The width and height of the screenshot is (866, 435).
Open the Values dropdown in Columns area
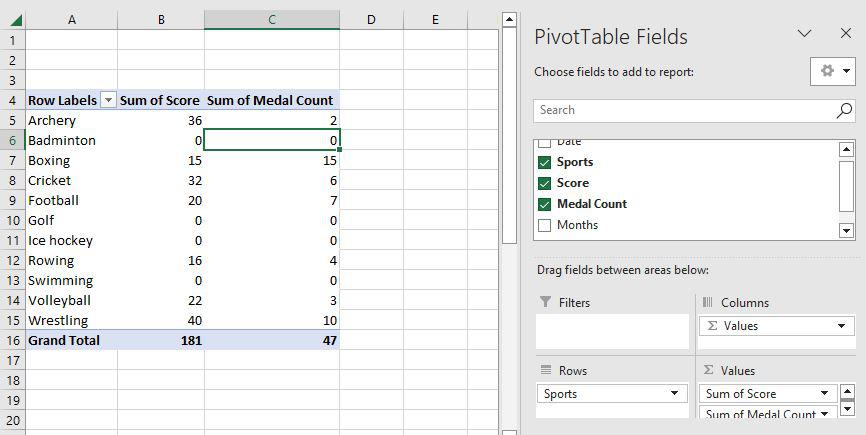(842, 326)
